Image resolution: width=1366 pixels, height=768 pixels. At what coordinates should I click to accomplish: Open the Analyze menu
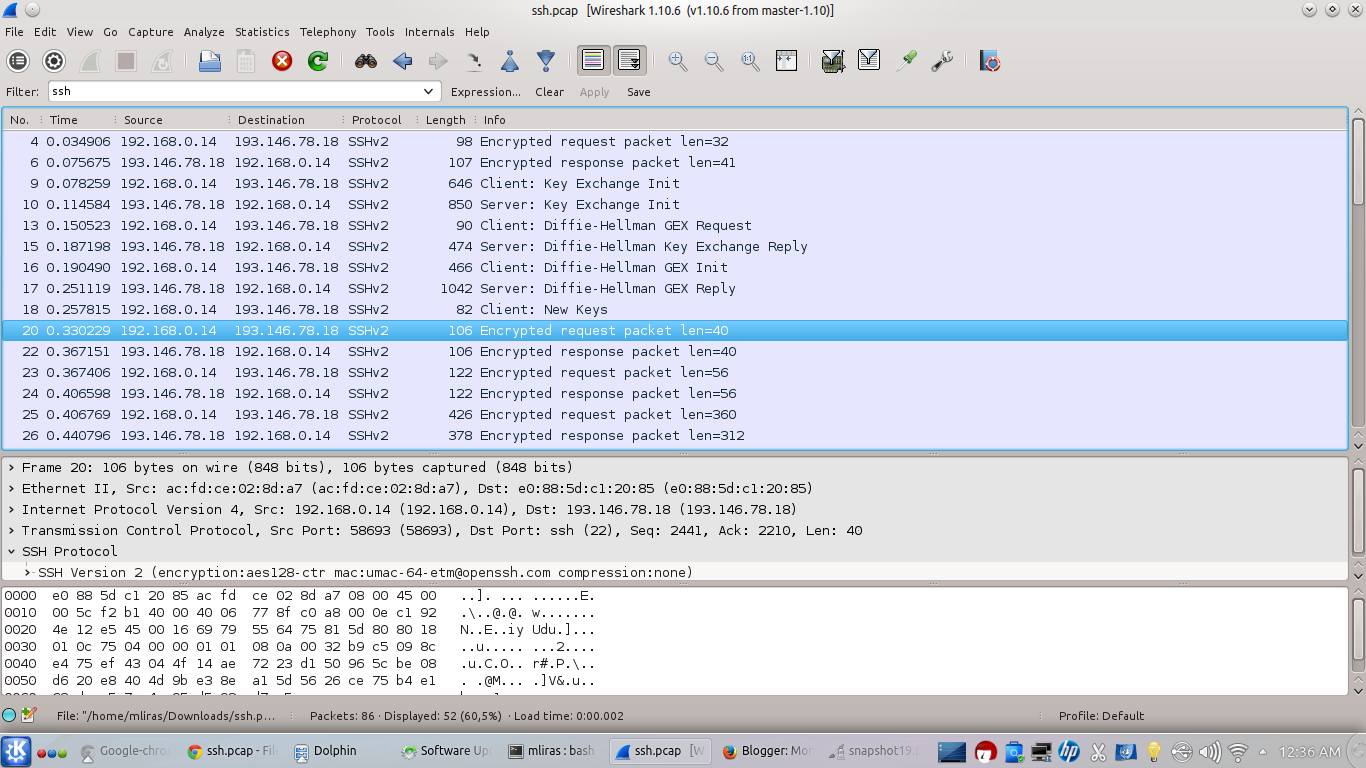pyautogui.click(x=204, y=32)
